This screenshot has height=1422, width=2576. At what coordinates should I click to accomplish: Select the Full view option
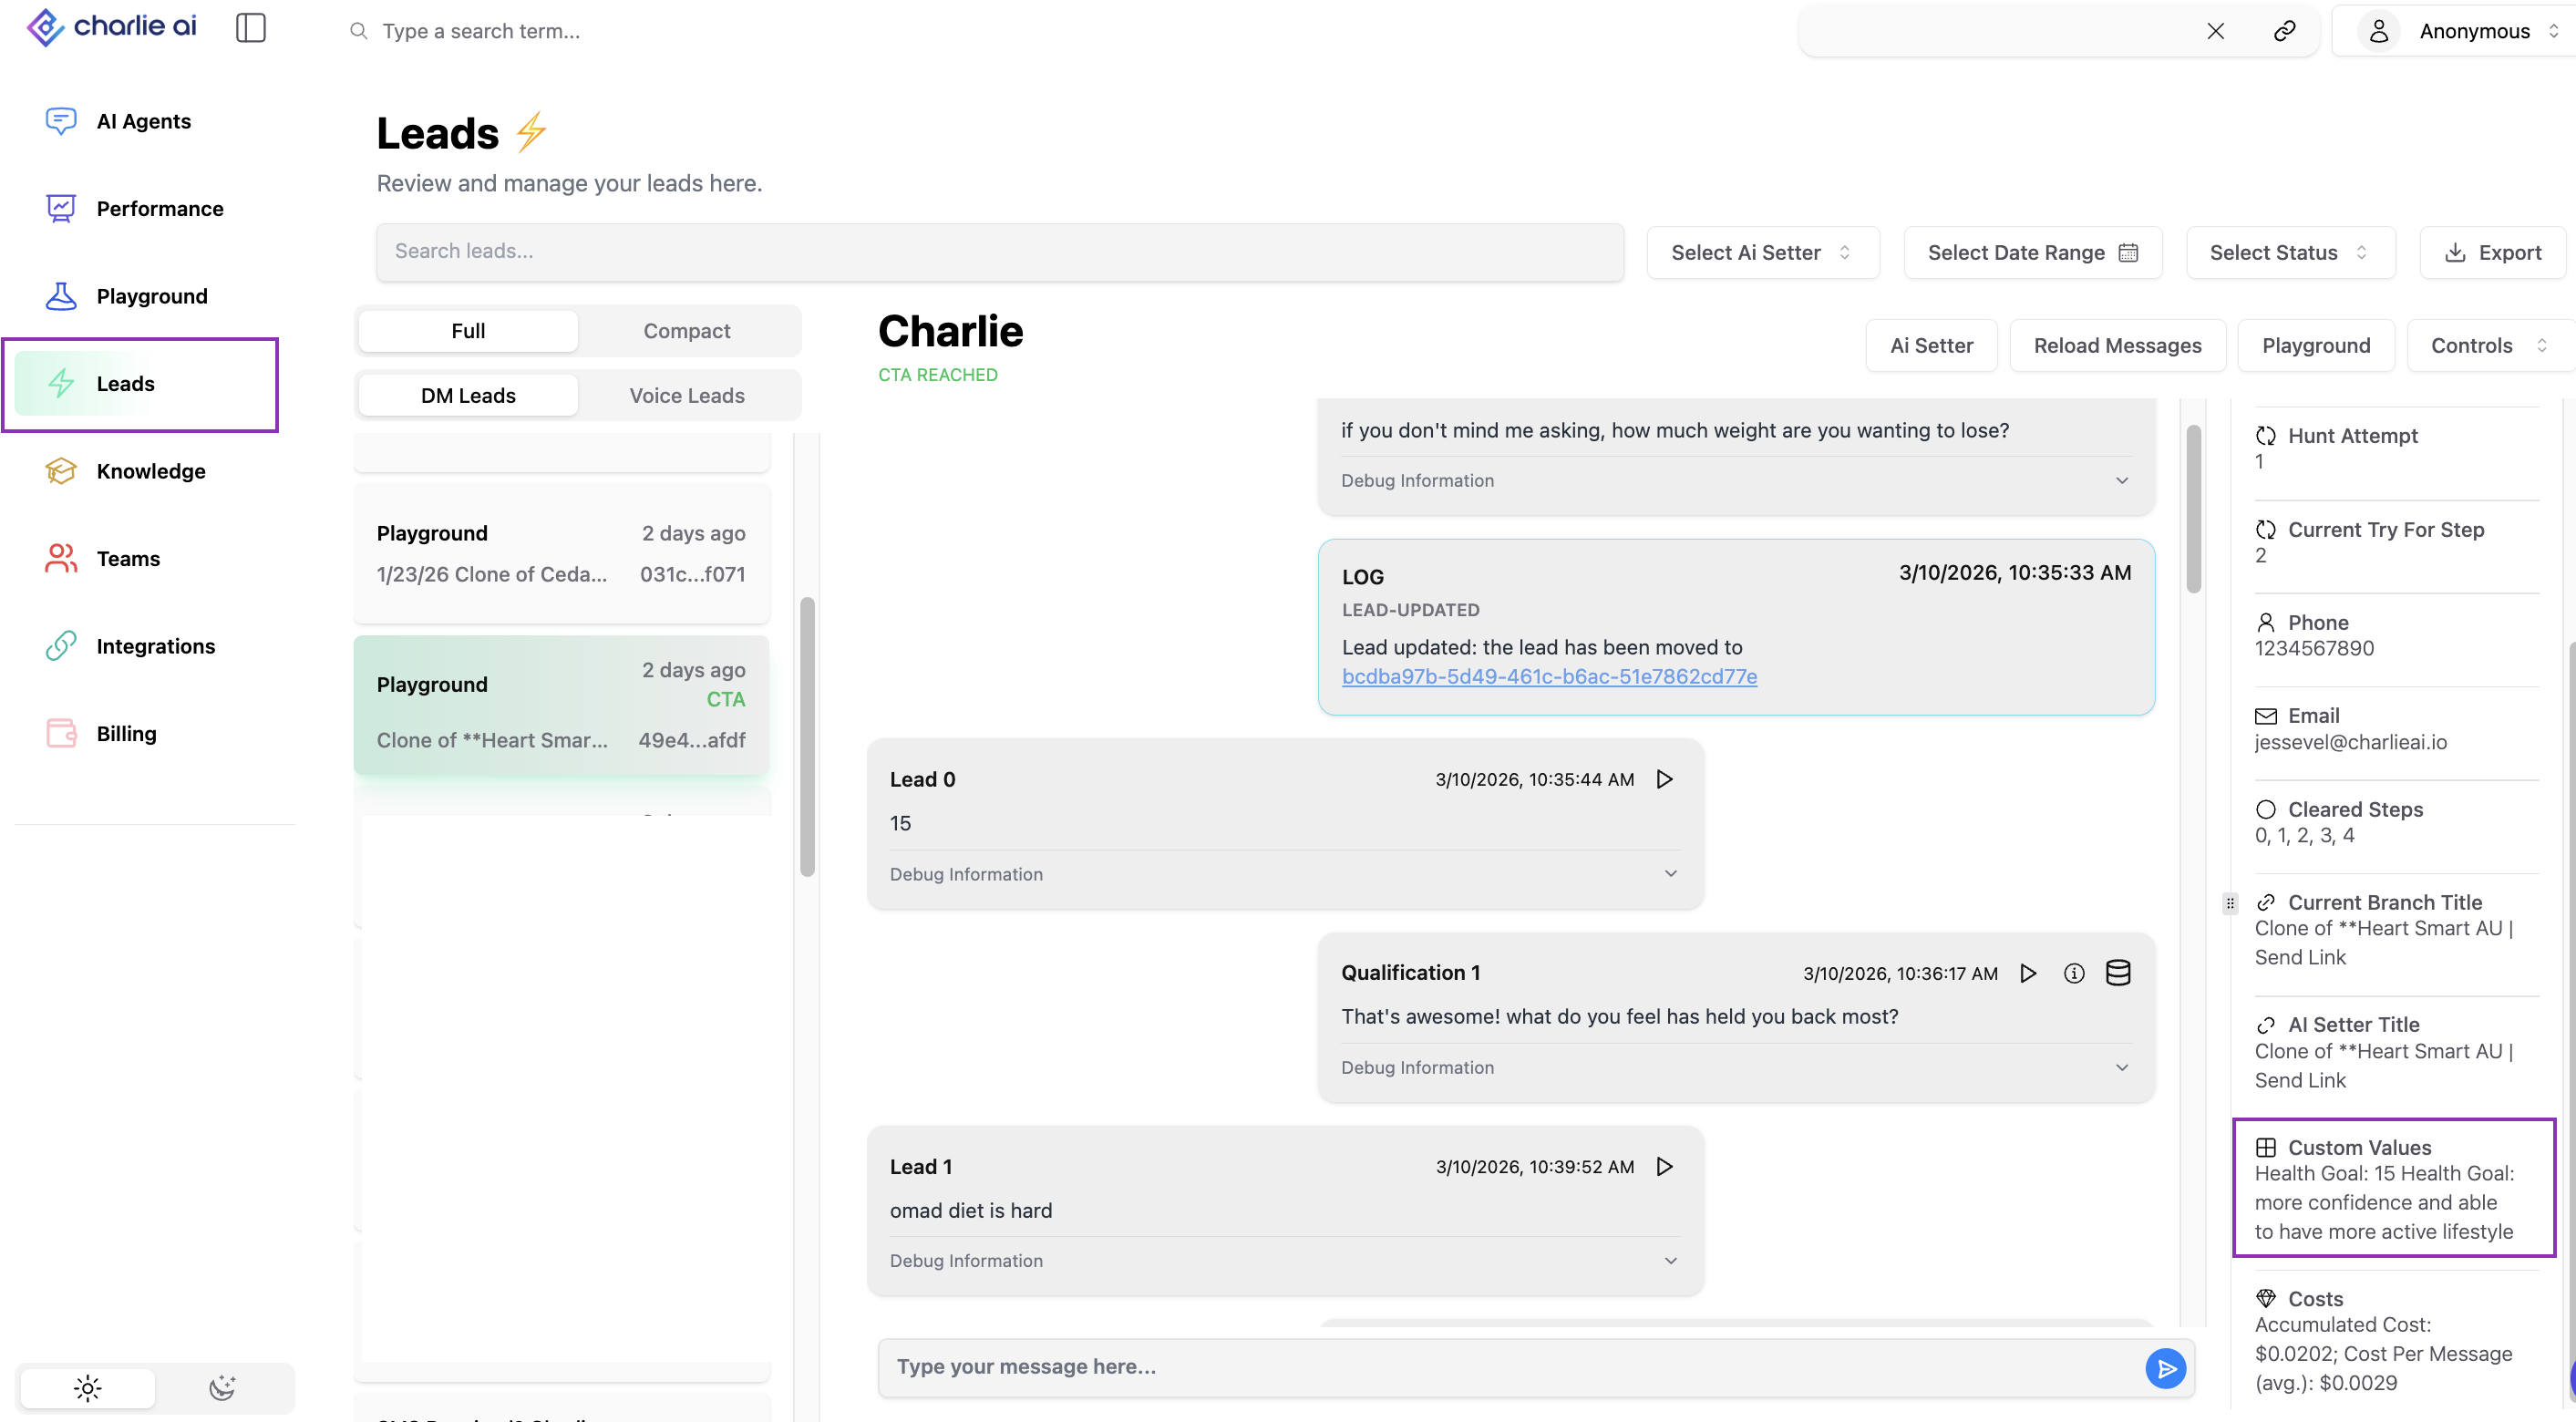tap(468, 331)
